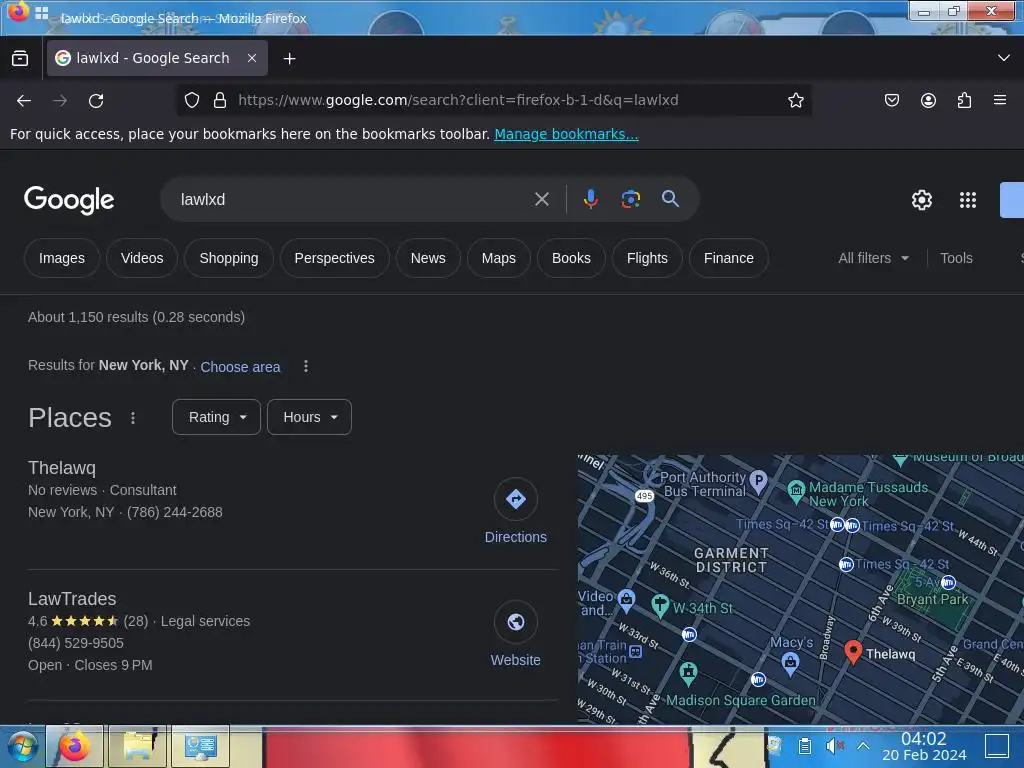The image size is (1024, 768).
Task: Expand the All filters dropdown
Action: [x=873, y=258]
